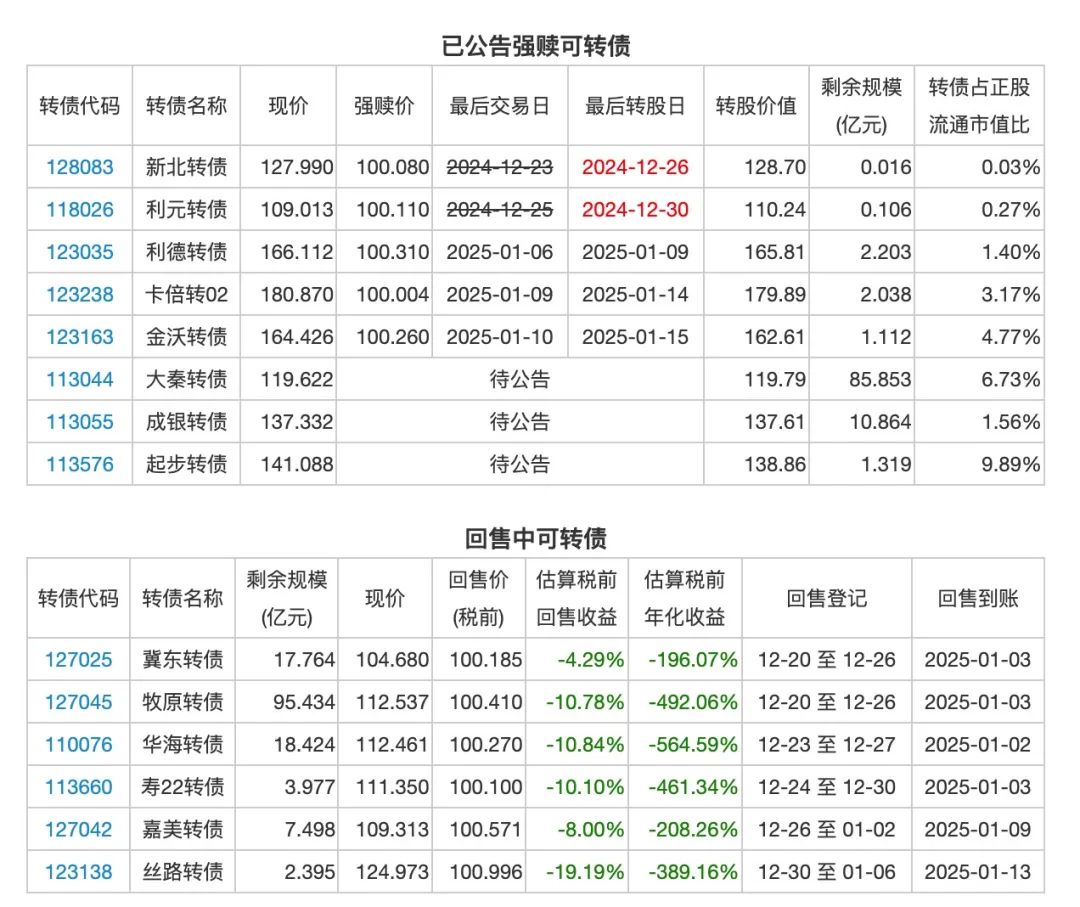Click 待公告 in the 成银转债 row
Screen dimensions: 1080x907
(x=520, y=421)
